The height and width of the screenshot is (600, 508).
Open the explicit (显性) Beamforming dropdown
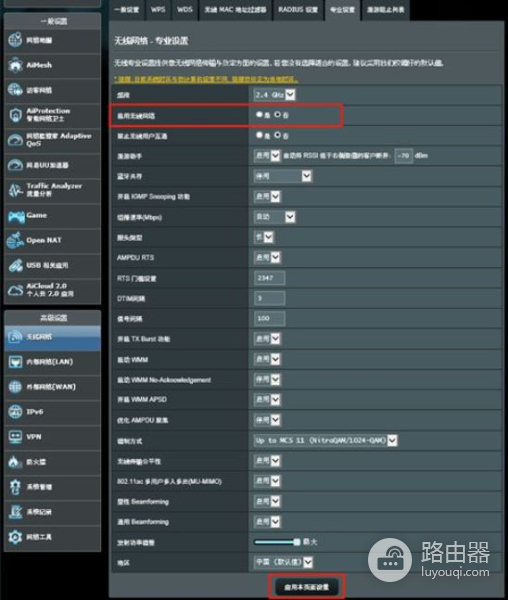pos(267,501)
